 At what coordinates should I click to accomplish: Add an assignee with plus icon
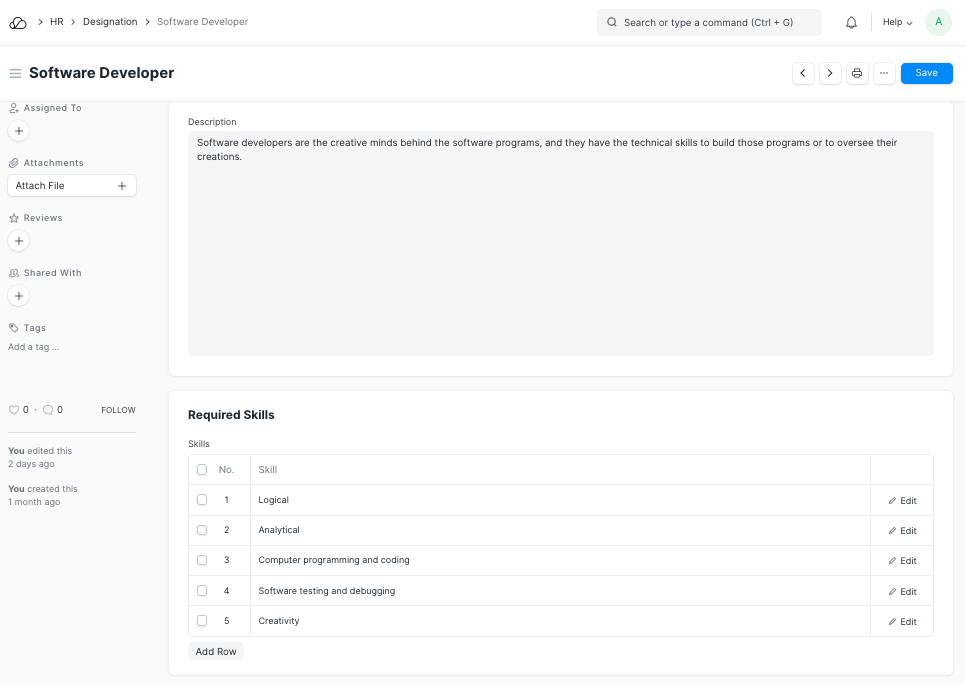[x=19, y=131]
